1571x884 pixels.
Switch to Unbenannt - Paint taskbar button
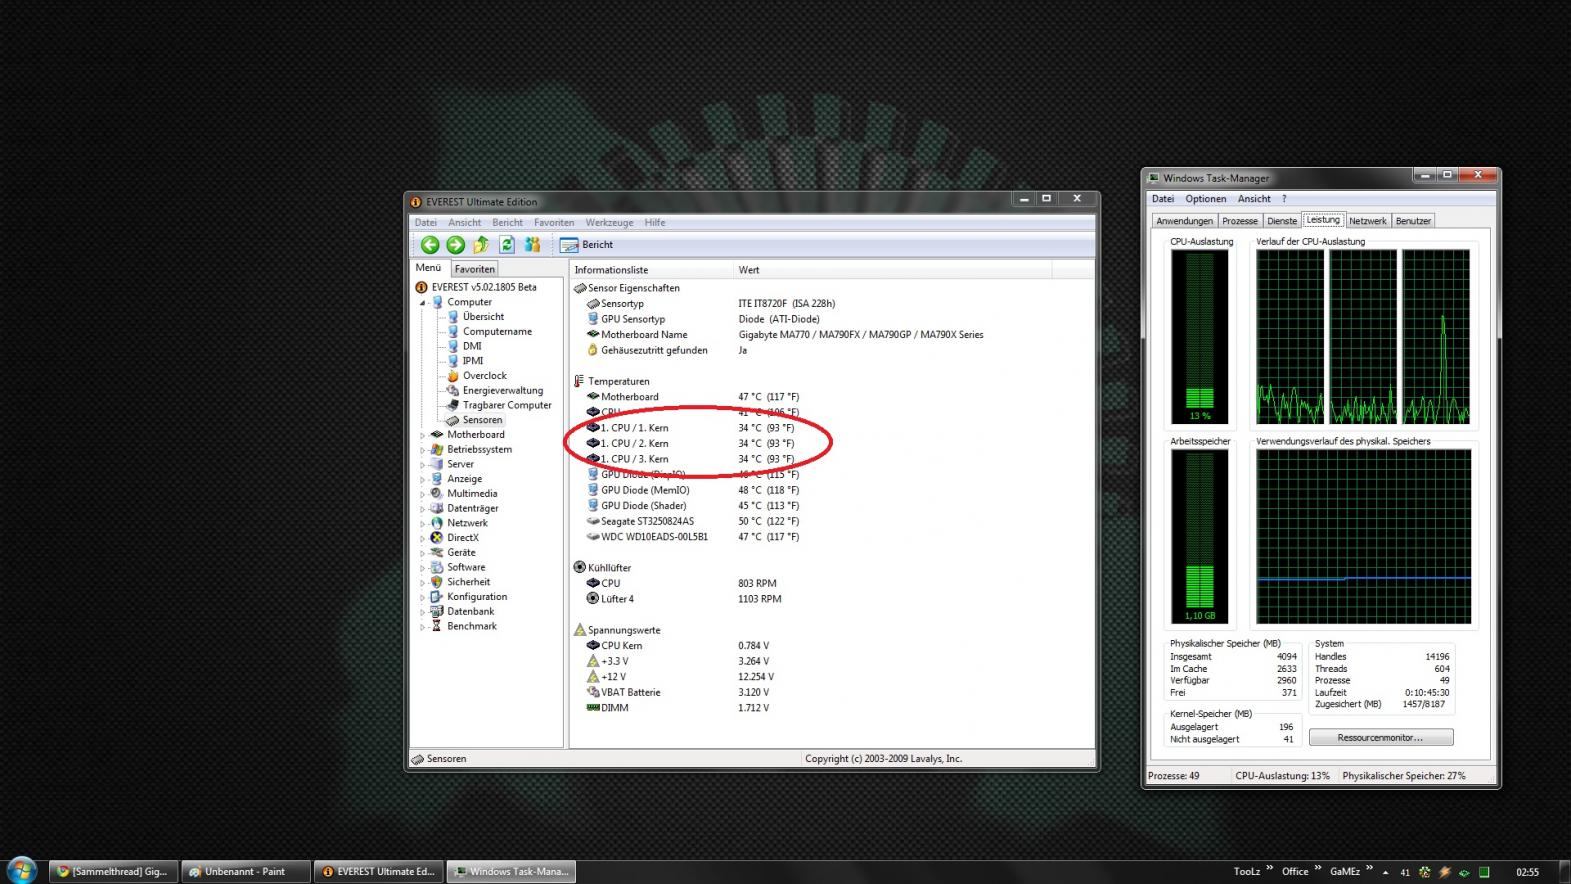246,872
